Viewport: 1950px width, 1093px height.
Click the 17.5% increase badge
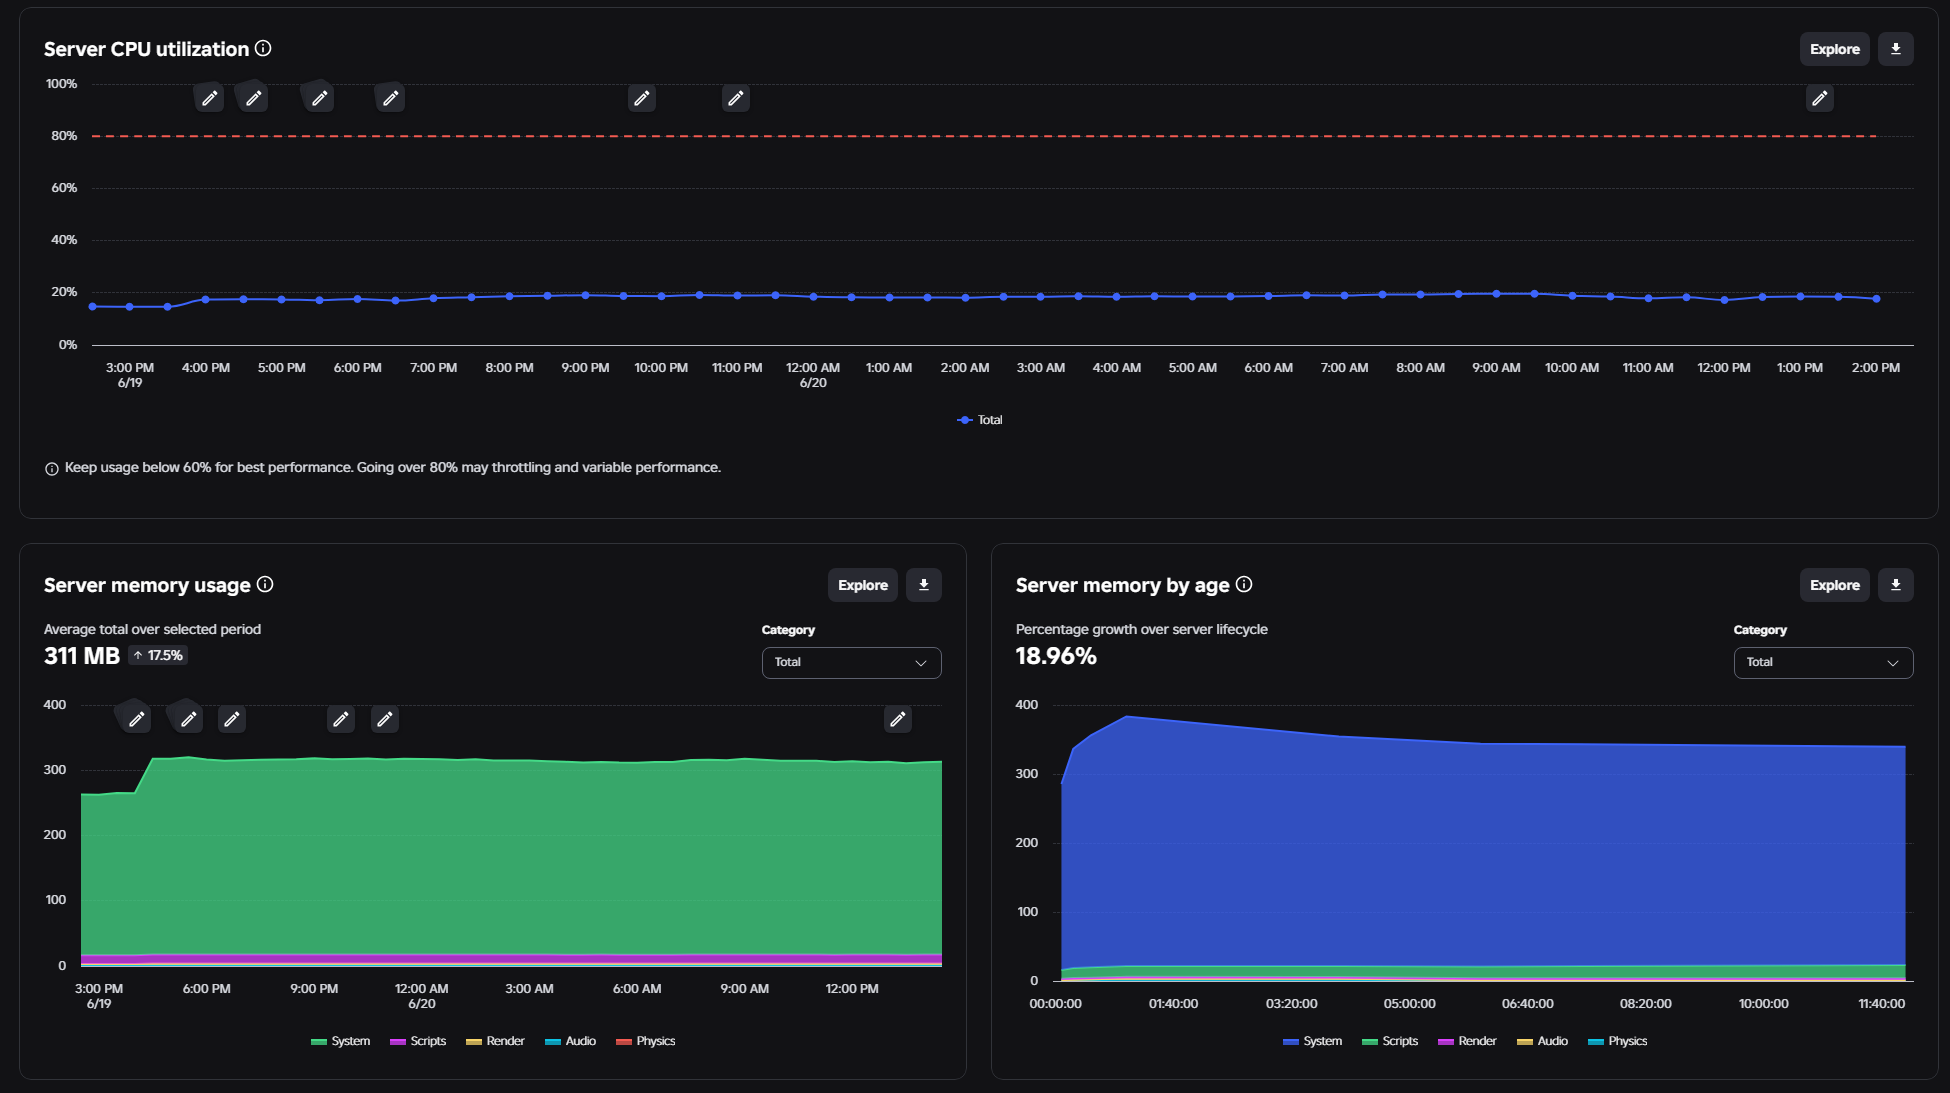click(x=159, y=655)
